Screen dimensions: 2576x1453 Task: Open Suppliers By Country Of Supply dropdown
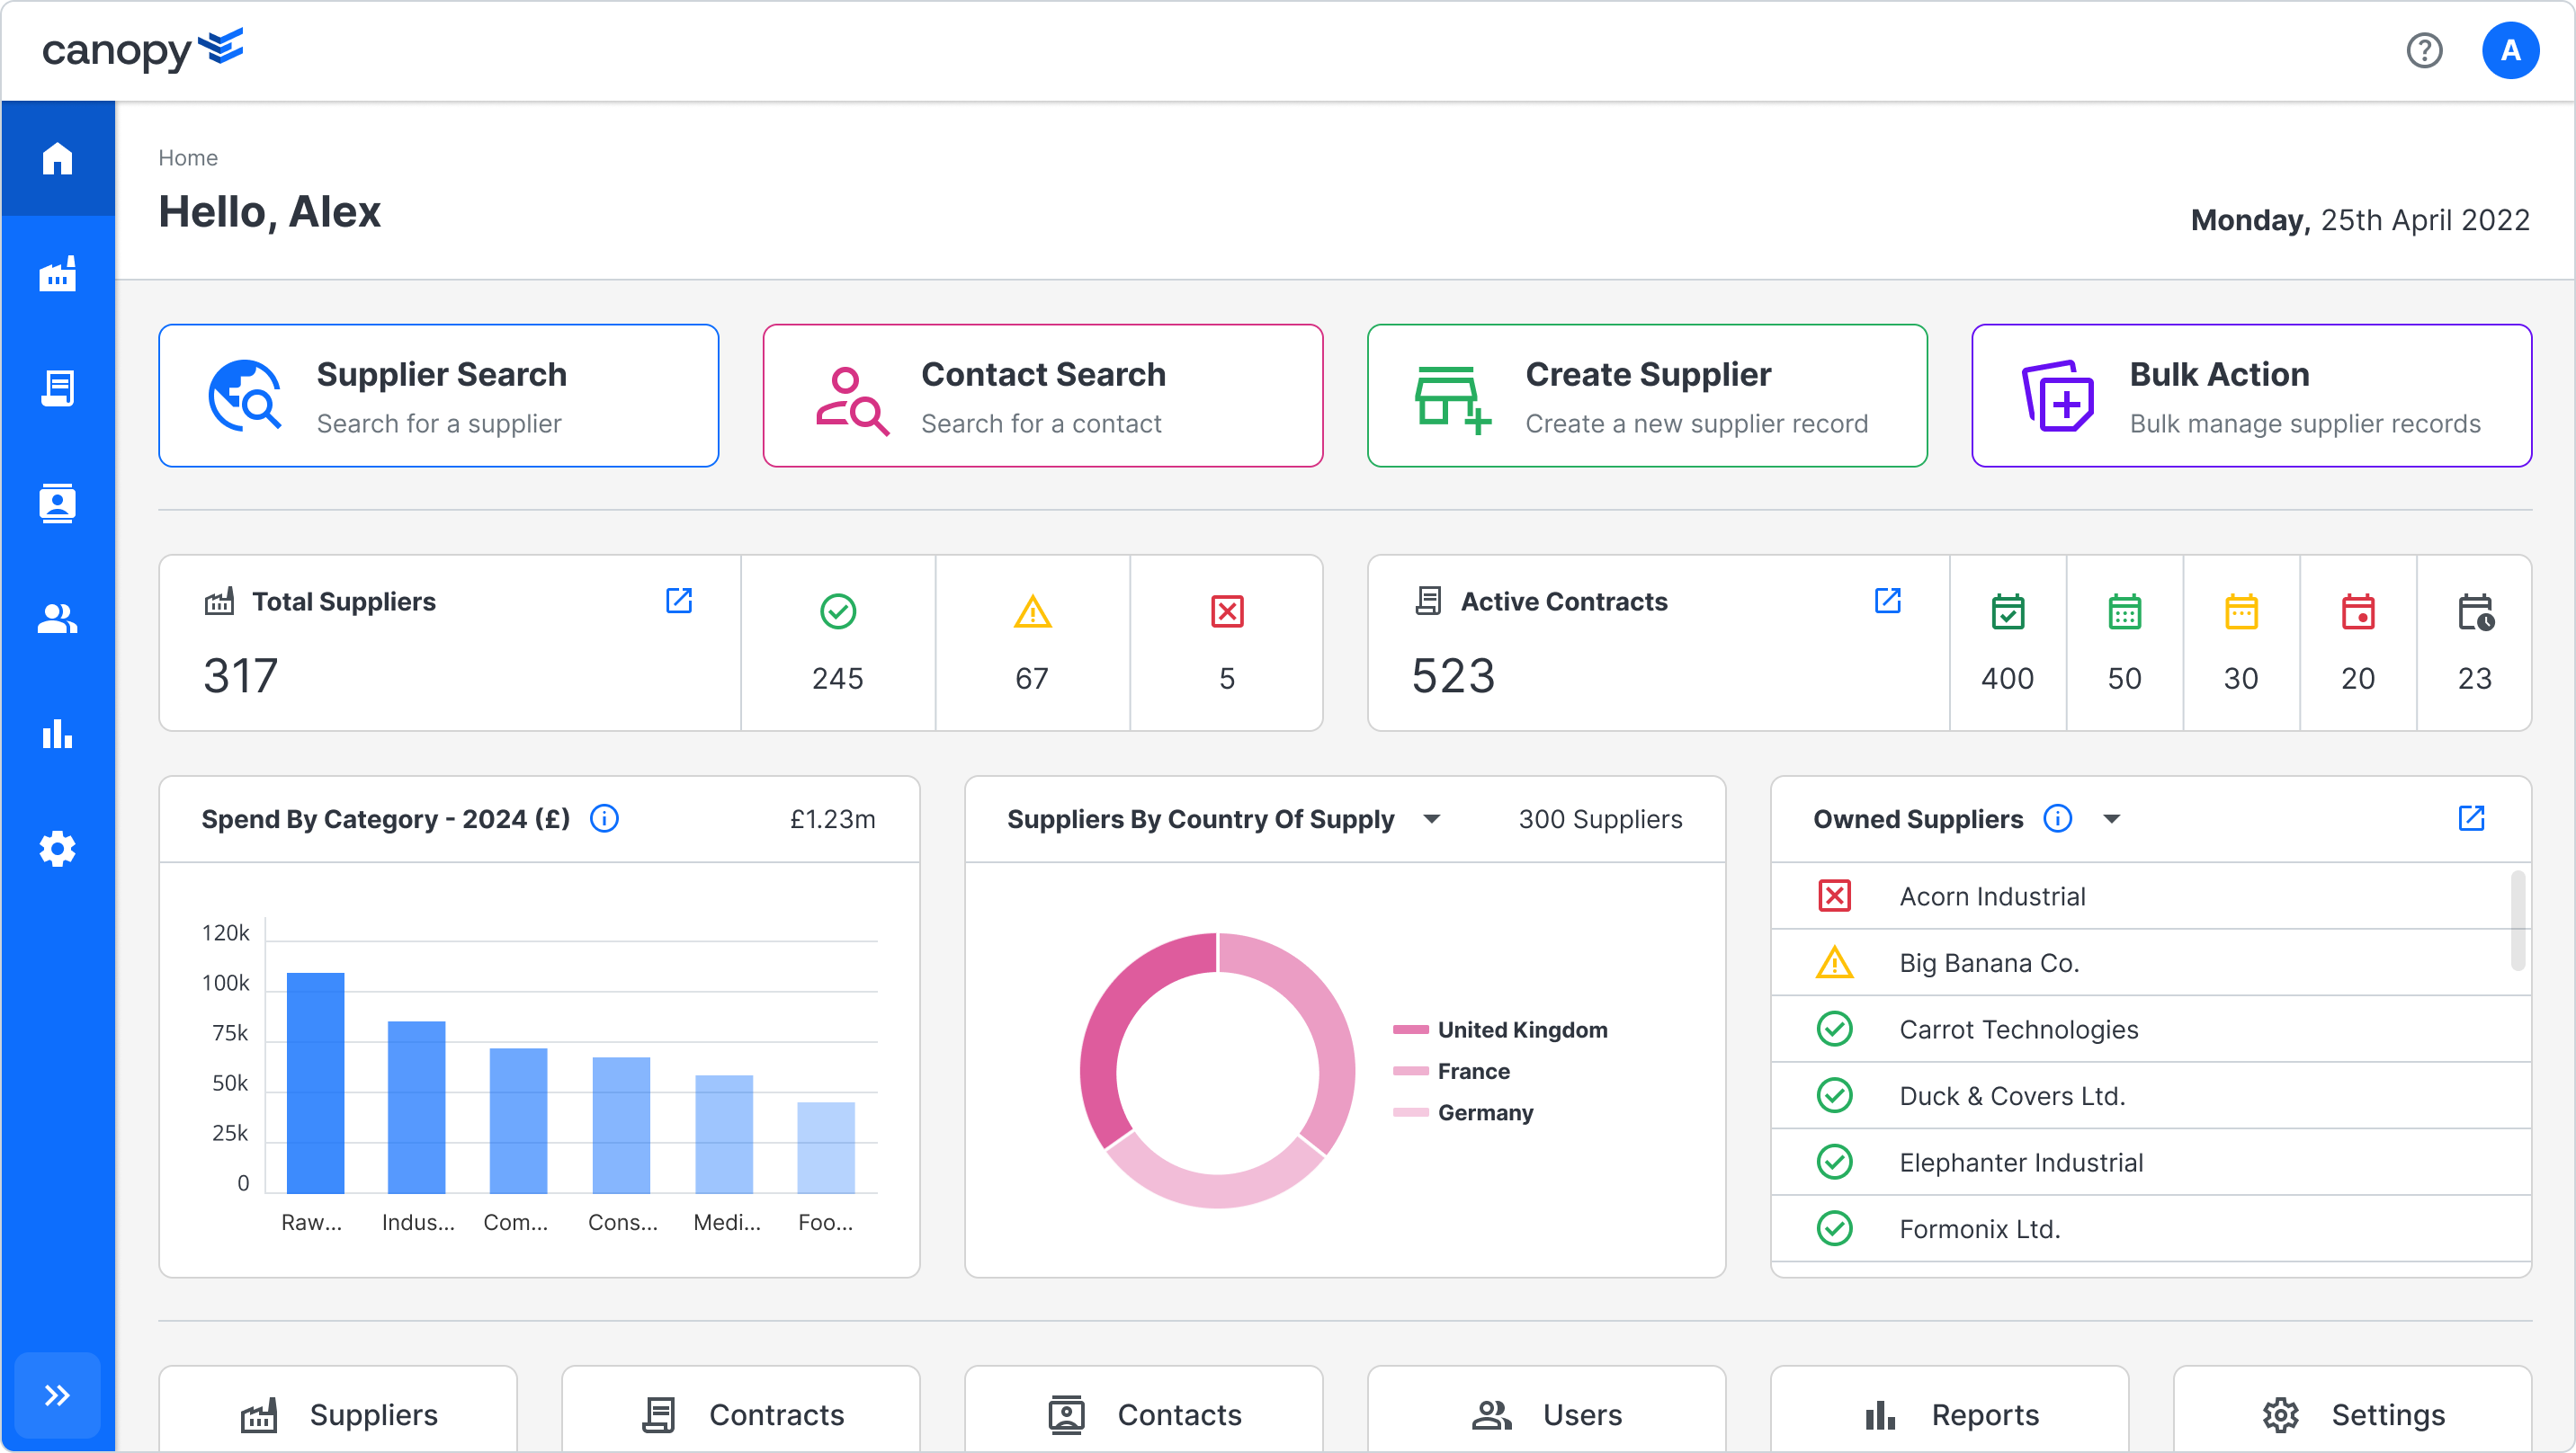(x=1432, y=819)
